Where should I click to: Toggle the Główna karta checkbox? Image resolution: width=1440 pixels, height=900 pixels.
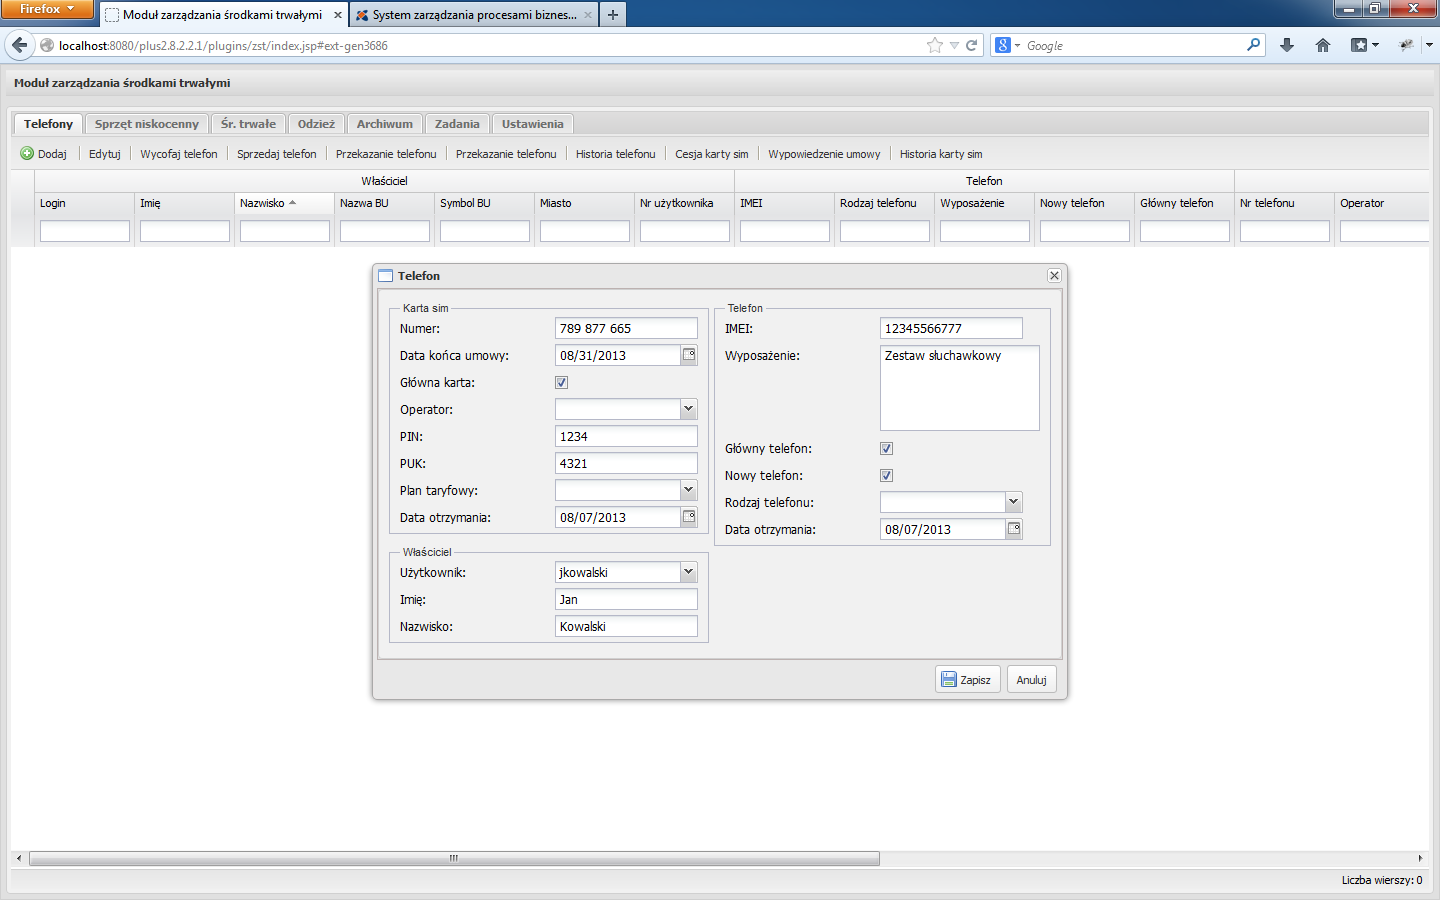tap(562, 382)
